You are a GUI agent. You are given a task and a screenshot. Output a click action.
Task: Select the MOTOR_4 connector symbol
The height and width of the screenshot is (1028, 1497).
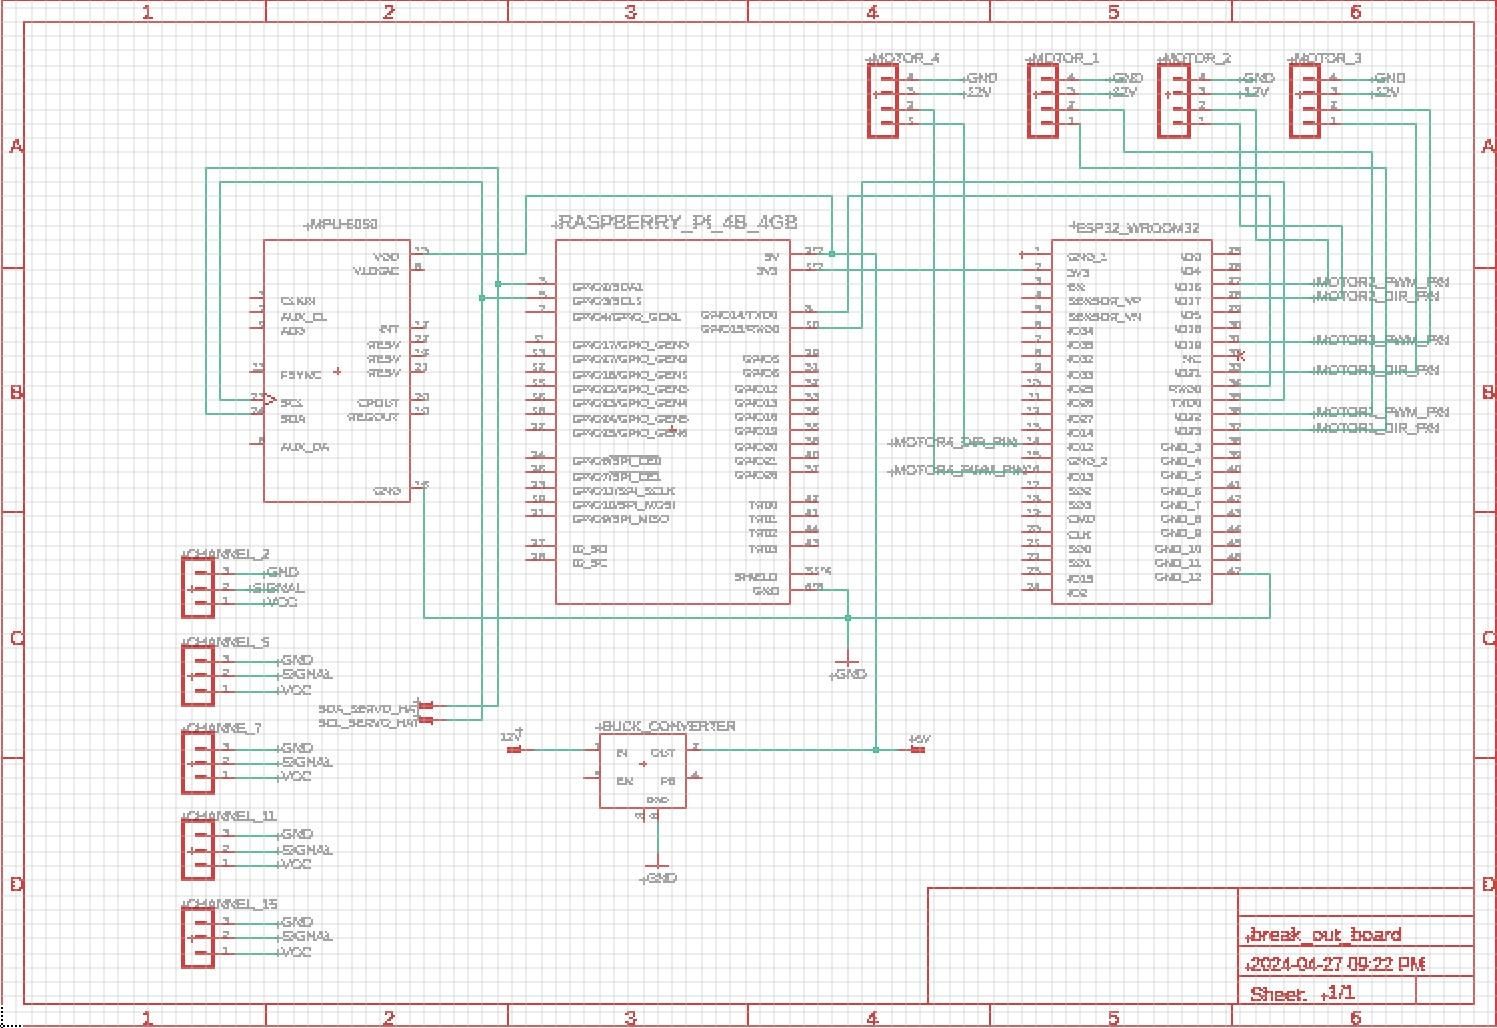coord(882,101)
